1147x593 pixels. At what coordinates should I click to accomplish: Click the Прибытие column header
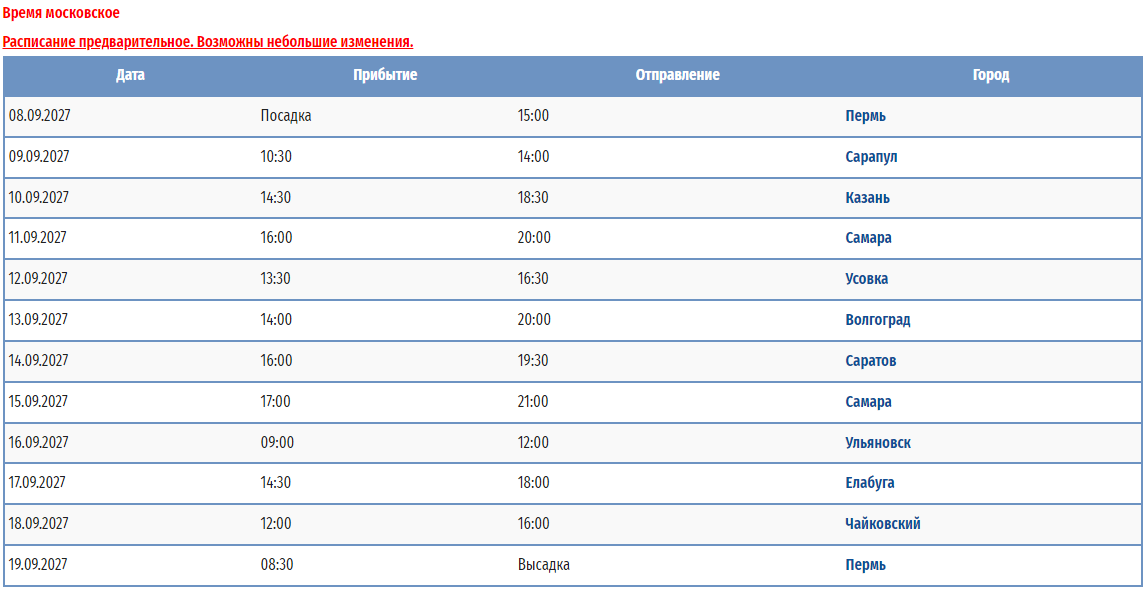(385, 75)
